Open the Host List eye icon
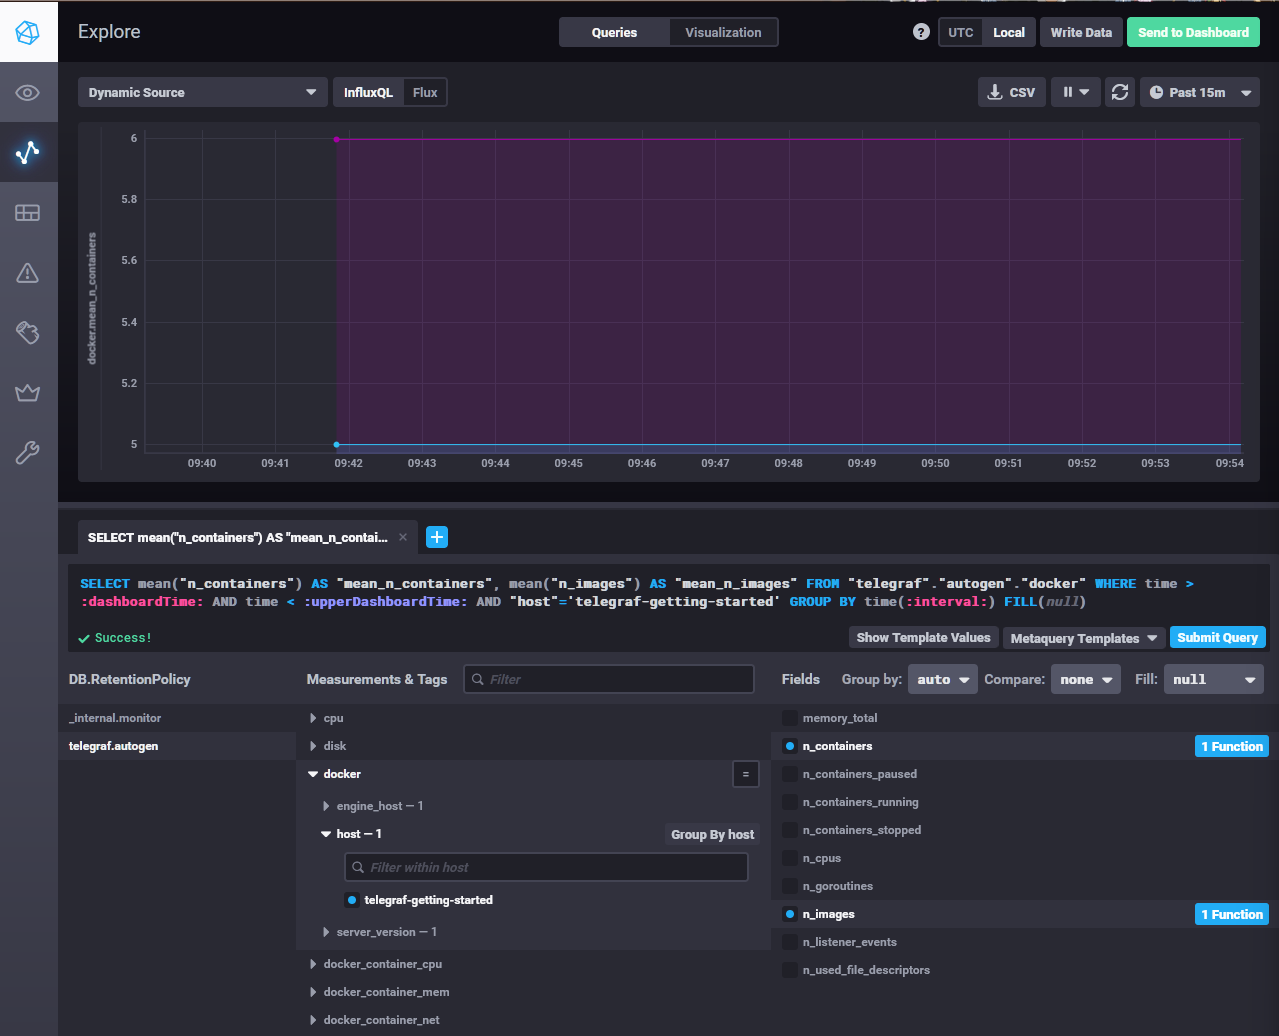Image resolution: width=1279 pixels, height=1036 pixels. [x=28, y=92]
